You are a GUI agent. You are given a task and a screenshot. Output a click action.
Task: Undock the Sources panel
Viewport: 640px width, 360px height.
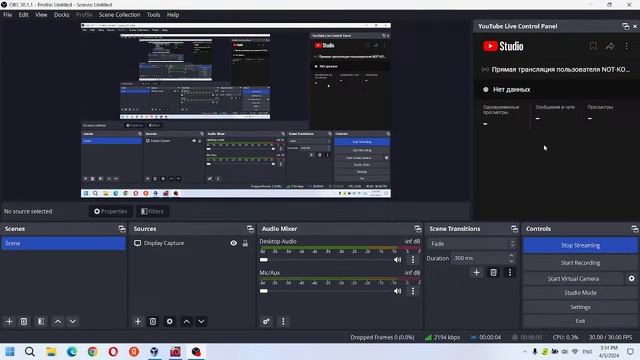[250, 229]
